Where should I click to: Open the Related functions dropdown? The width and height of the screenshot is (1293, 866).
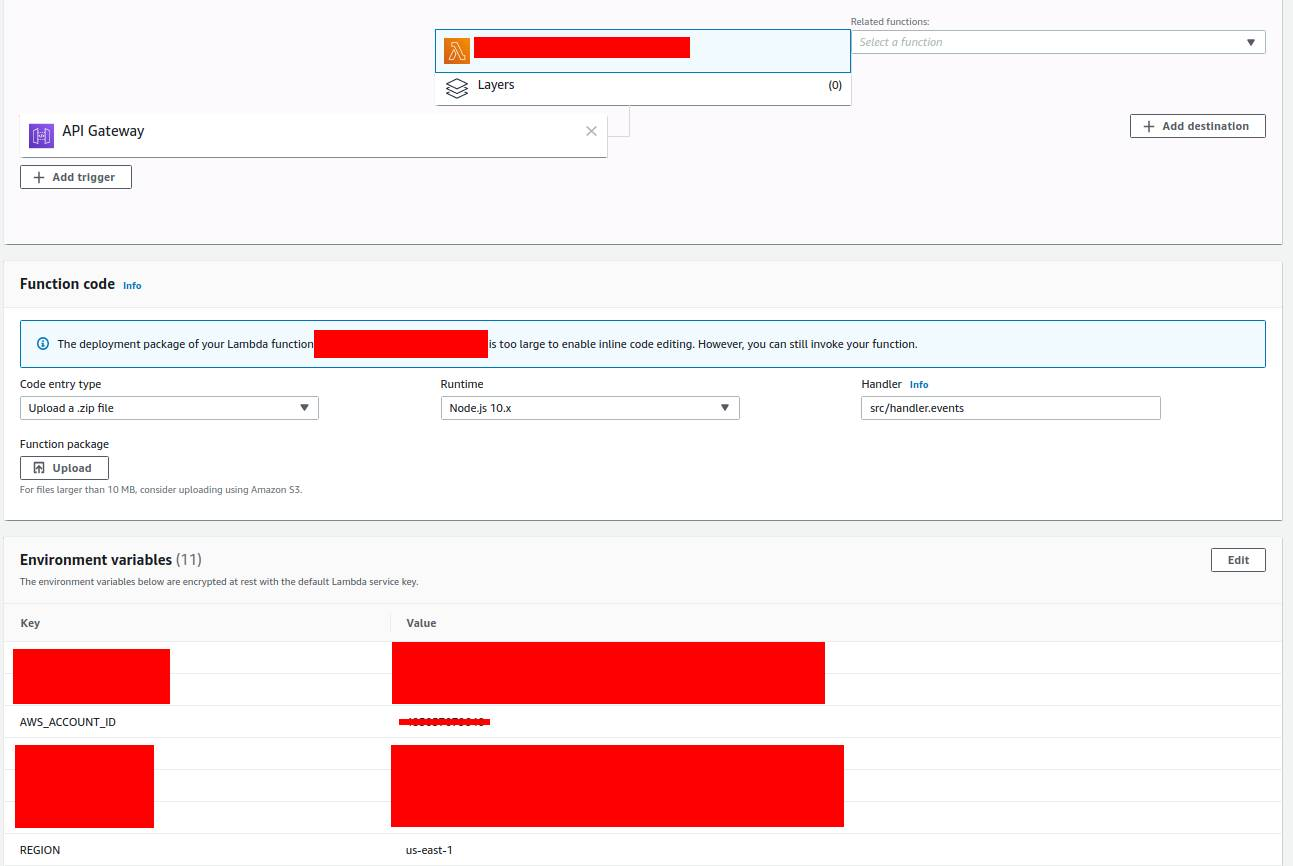point(1058,42)
